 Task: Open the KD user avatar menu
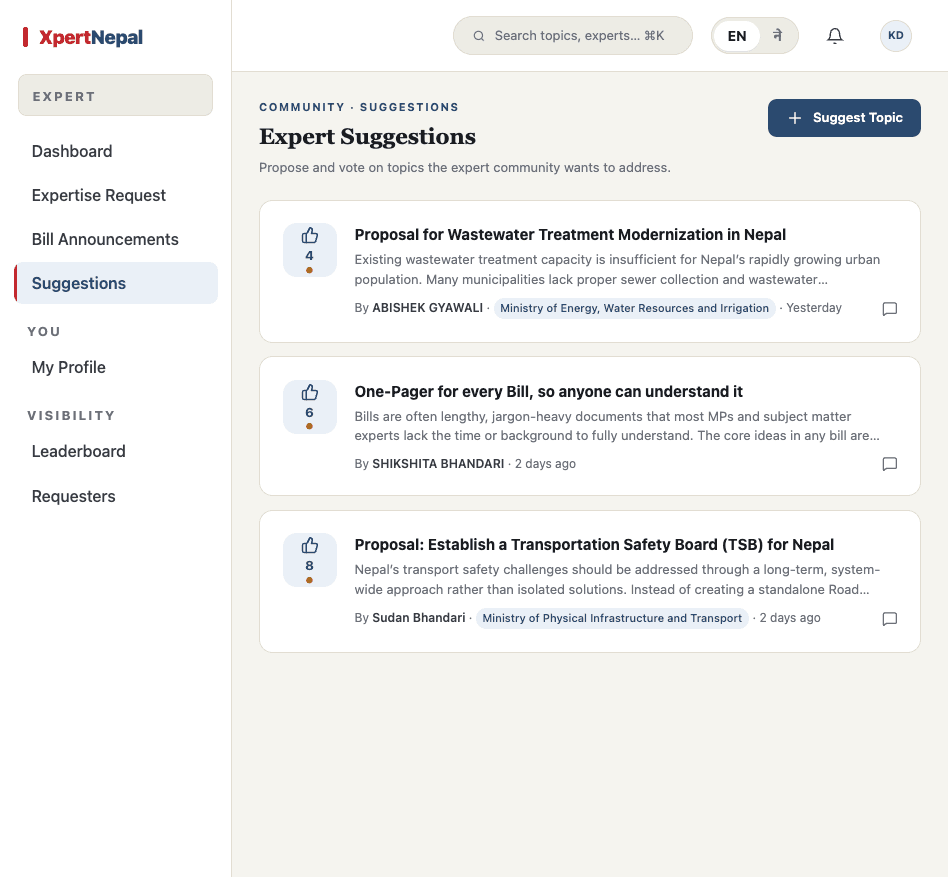895,36
